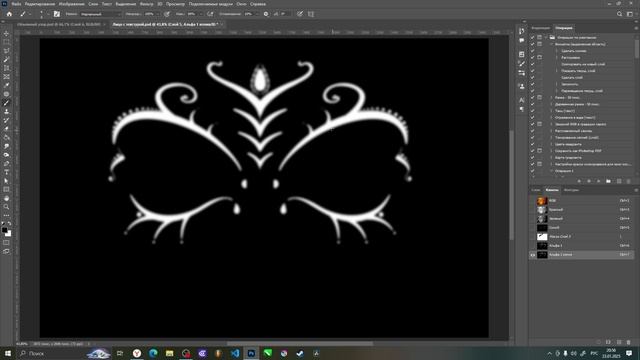640x360 pixels.
Task: Open the Фильтр menu
Action: click(147, 4)
